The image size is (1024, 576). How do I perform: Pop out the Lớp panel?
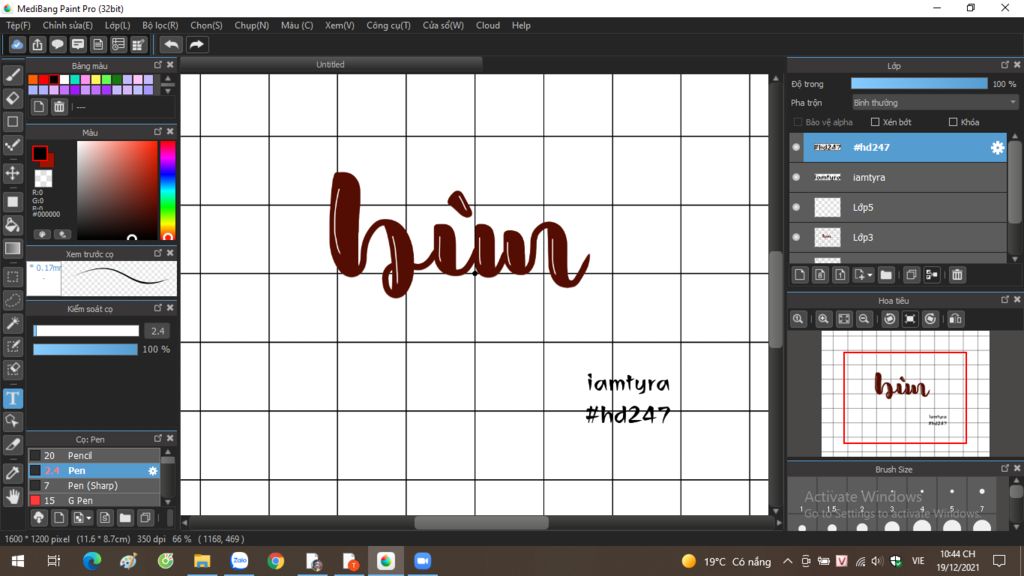pos(1004,65)
